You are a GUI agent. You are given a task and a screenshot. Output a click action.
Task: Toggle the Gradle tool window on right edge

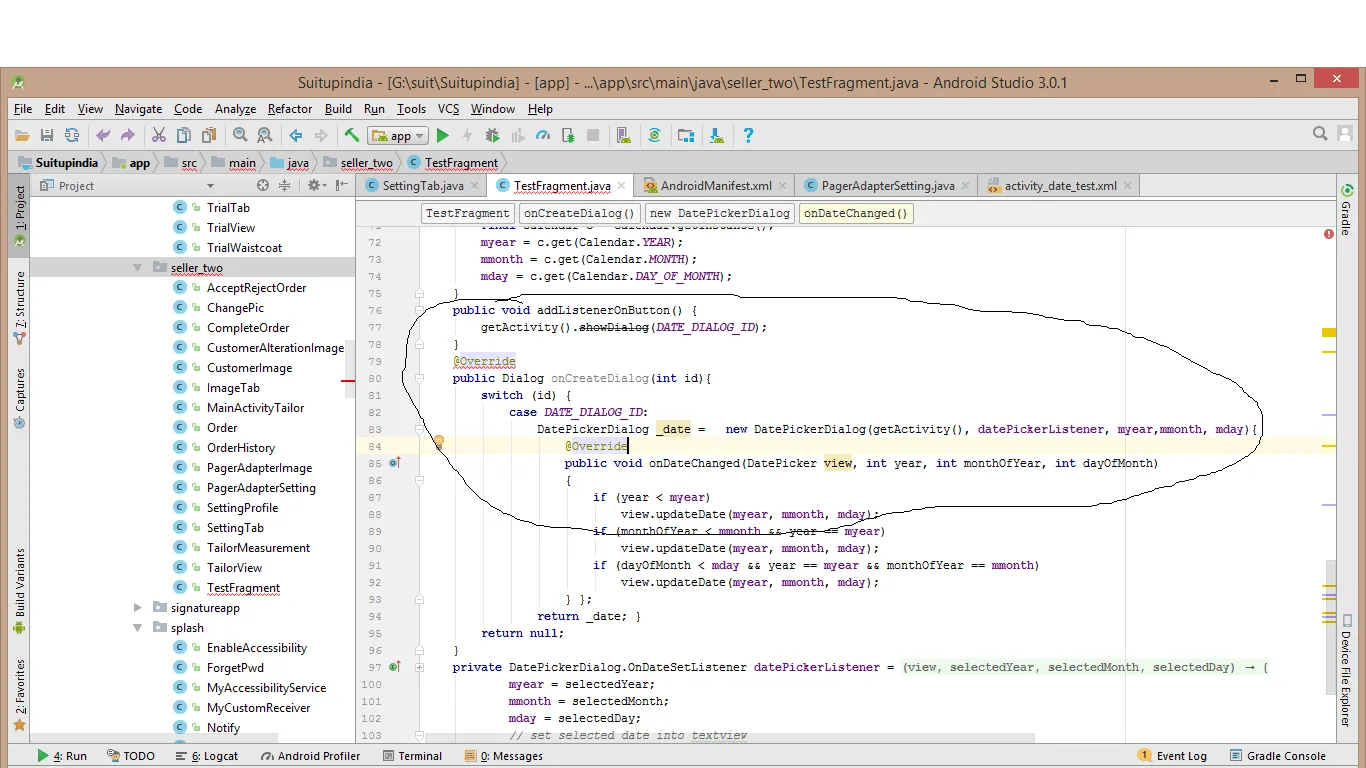point(1346,210)
